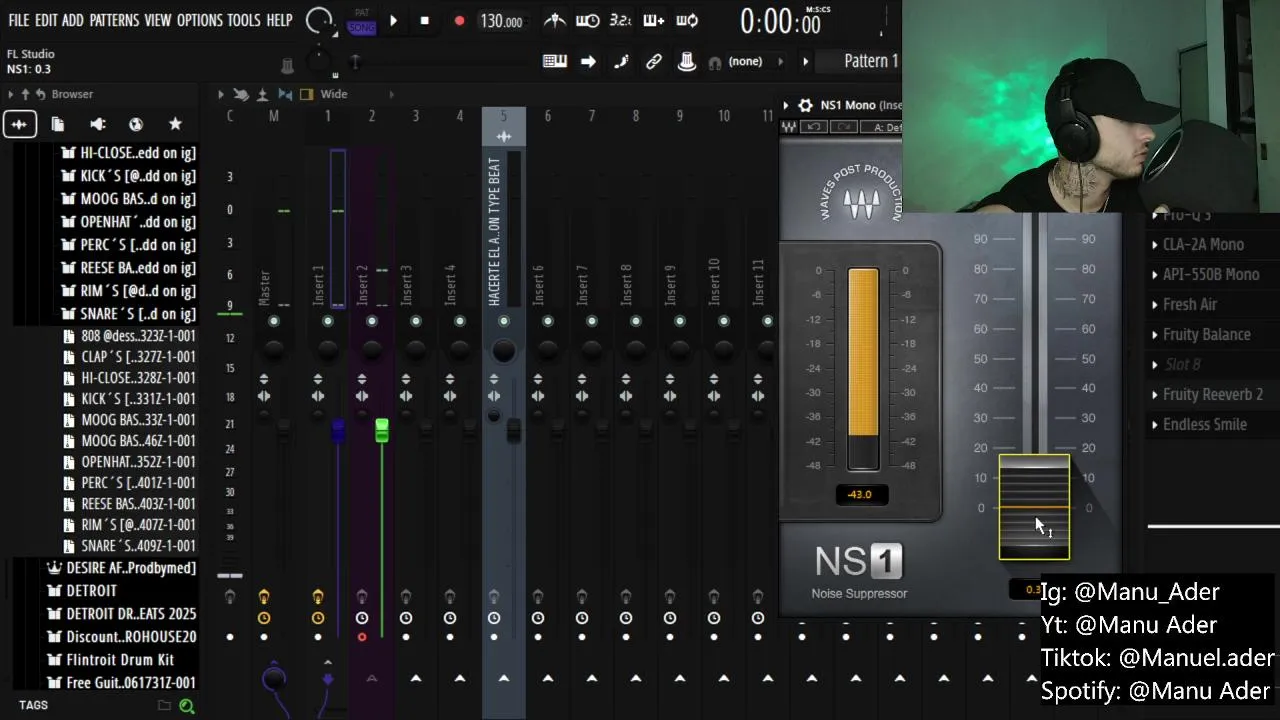Viewport: 1280px width, 720px height.
Task: Select the 808 @dess..323Z-1-001 file
Action: pos(129,336)
